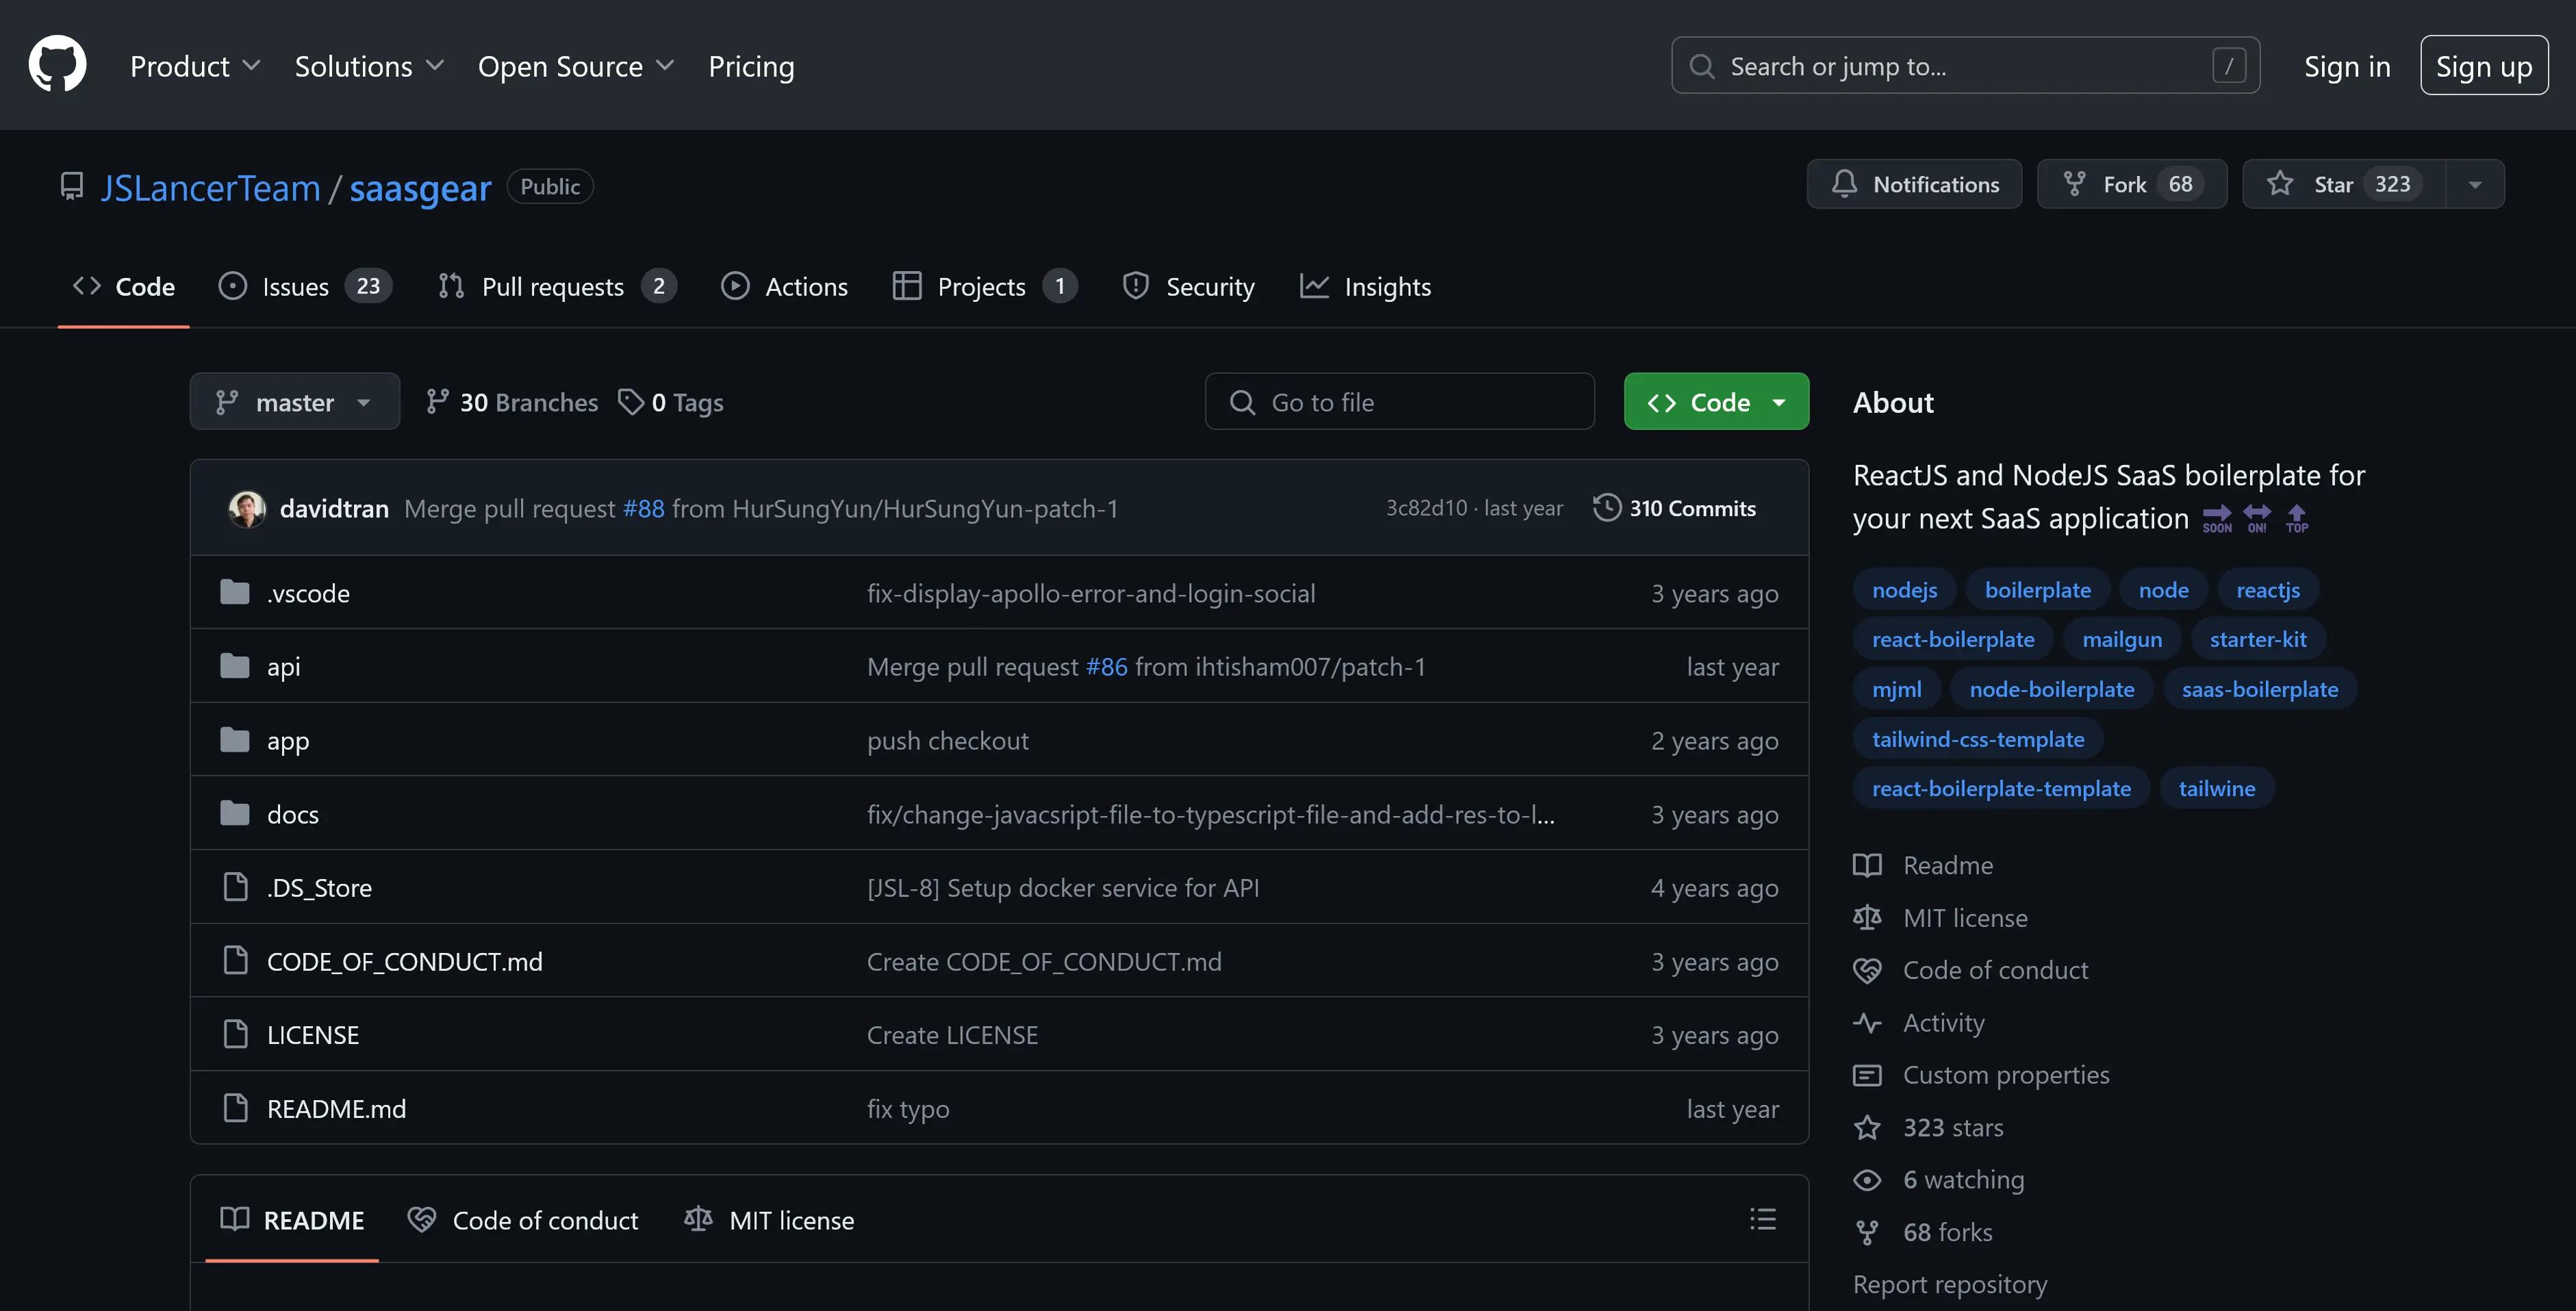
Task: Expand the star lists dropdown arrow
Action: (2475, 184)
